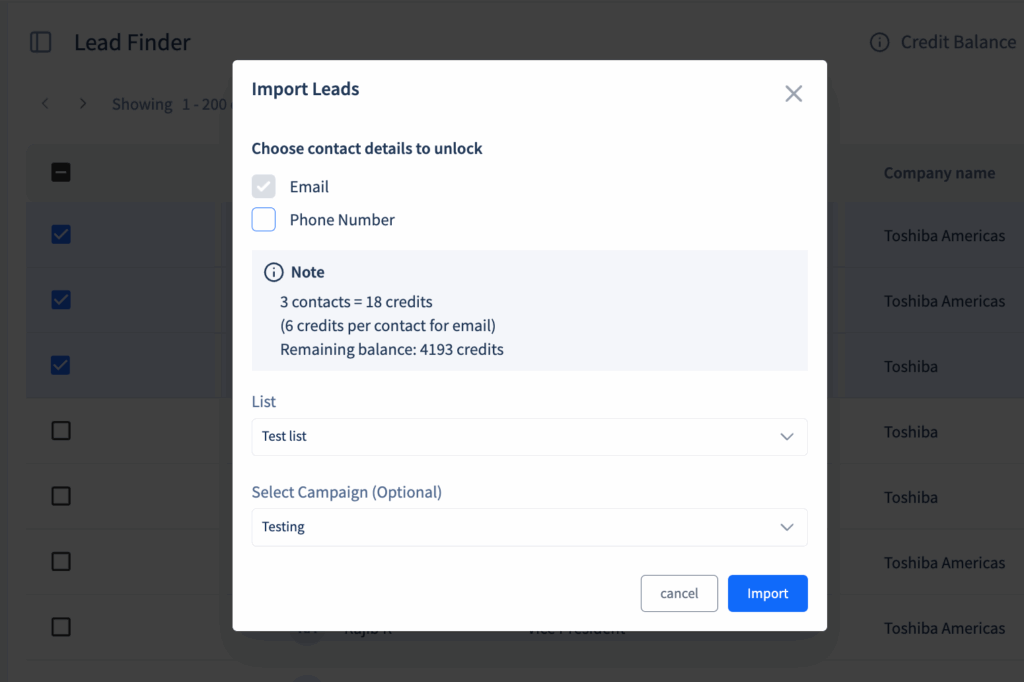Enable the Phone Number checkbox
1024x682 pixels.
(264, 220)
